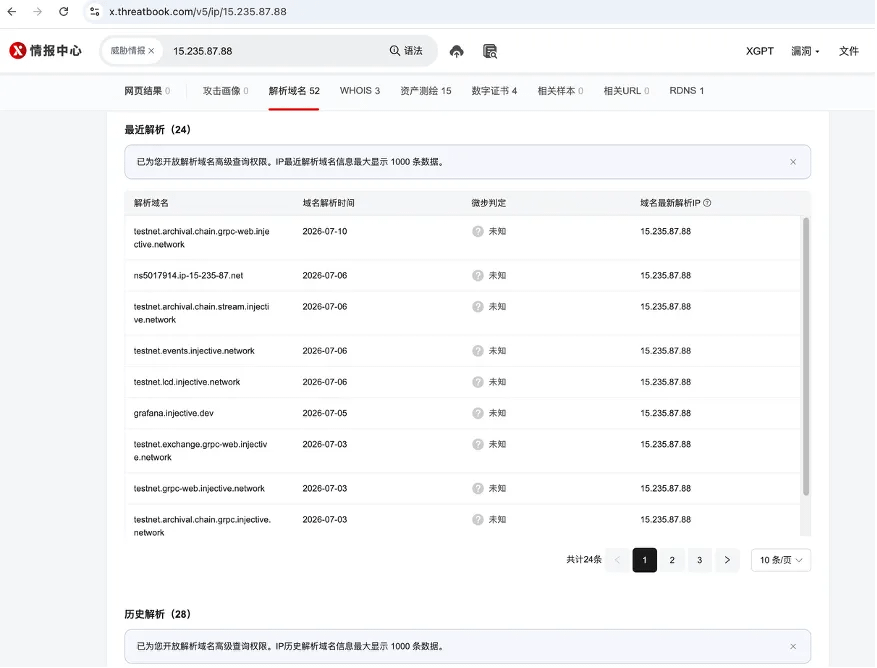The height and width of the screenshot is (668, 877).
Task: Open domain testnet.exchange.grpc-web.injective.network
Action: click(x=200, y=451)
